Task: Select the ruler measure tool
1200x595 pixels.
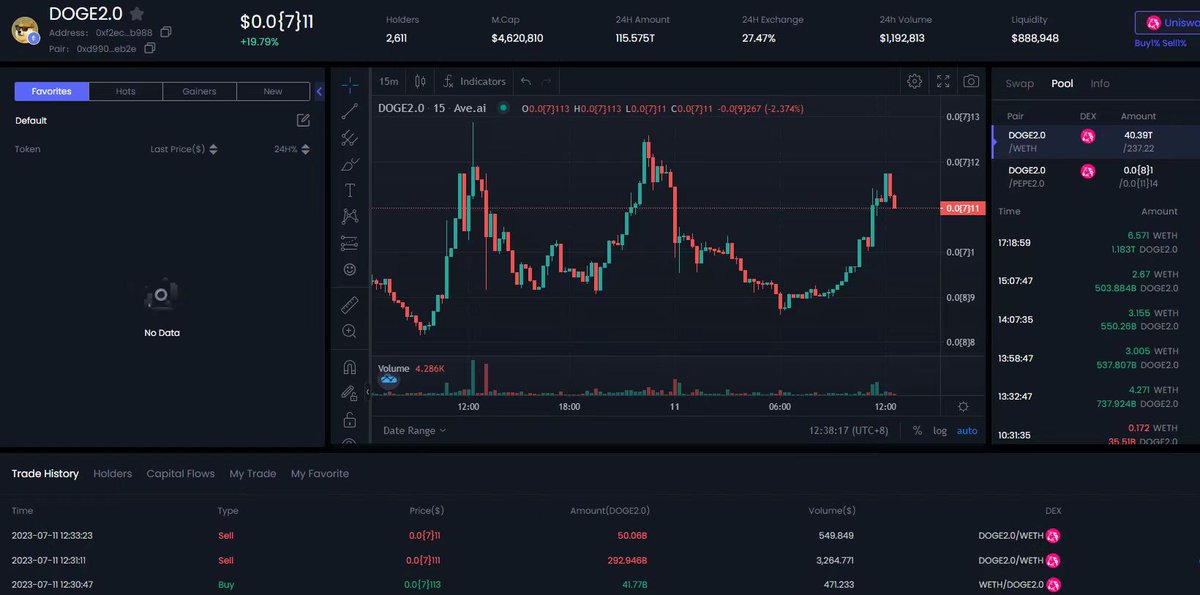Action: coord(349,304)
